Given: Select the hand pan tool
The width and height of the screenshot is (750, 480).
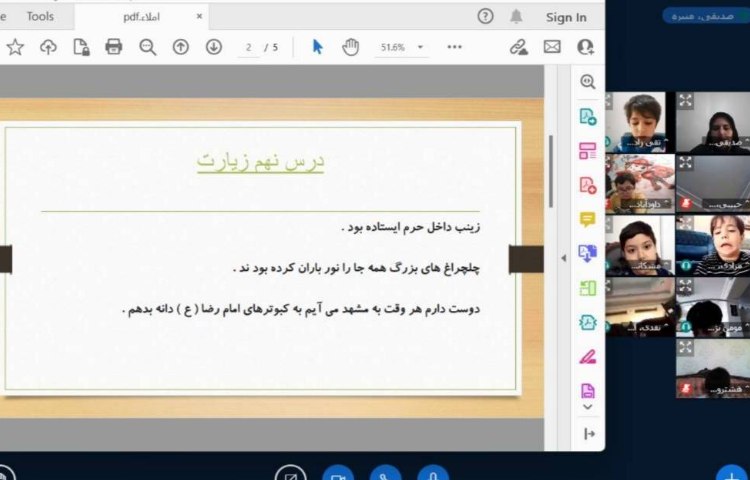Looking at the screenshot, I should pos(351,47).
